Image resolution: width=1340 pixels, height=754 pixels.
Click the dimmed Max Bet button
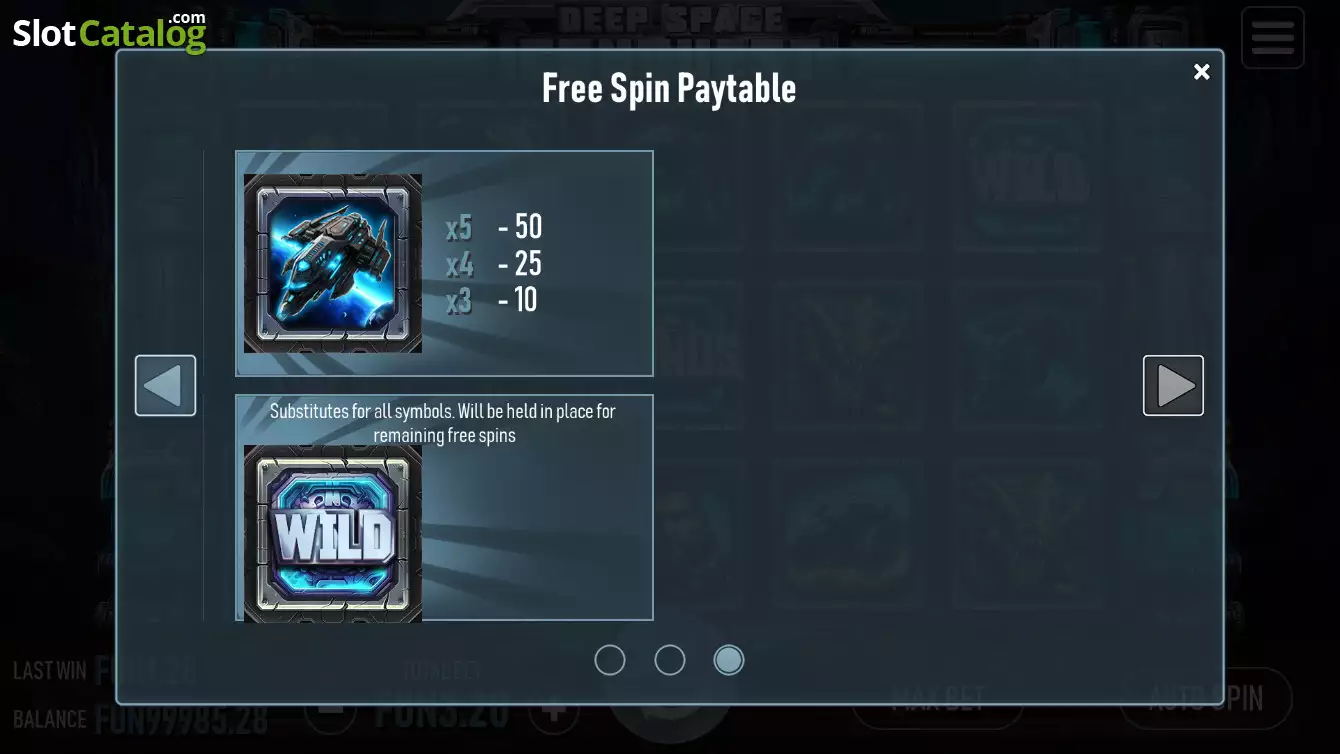(937, 697)
